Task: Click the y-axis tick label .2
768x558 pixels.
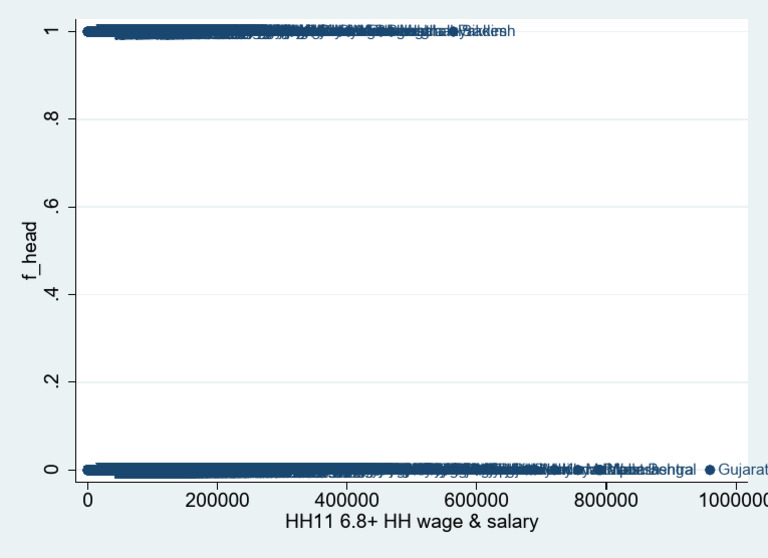Action: (51, 381)
